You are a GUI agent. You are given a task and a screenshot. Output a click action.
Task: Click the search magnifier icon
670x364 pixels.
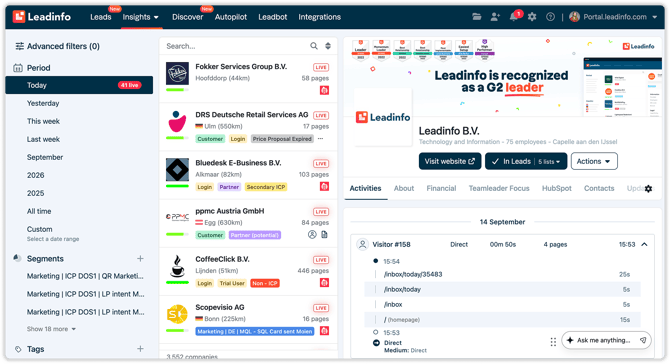click(314, 46)
